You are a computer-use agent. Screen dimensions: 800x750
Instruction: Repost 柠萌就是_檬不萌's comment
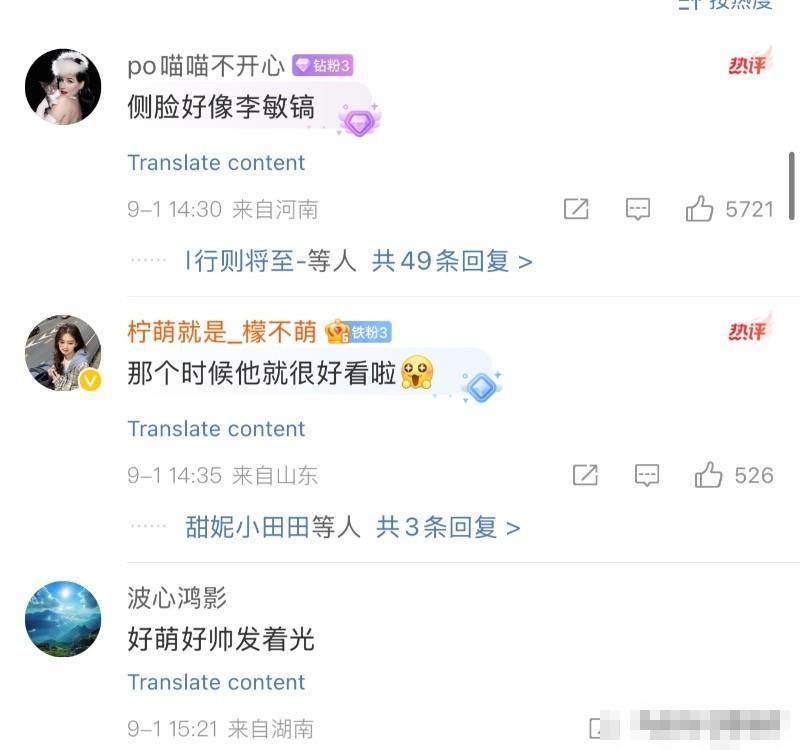click(585, 475)
